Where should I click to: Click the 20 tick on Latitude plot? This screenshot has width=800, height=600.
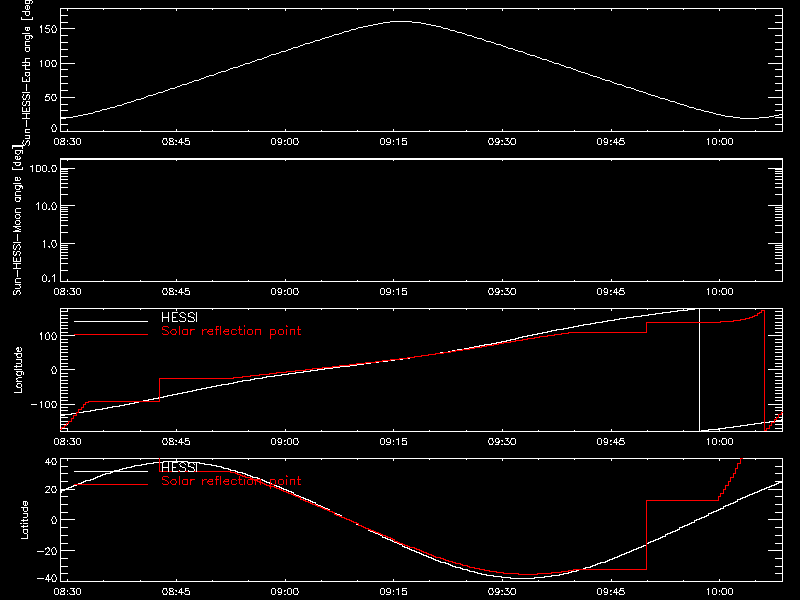pyautogui.click(x=51, y=490)
